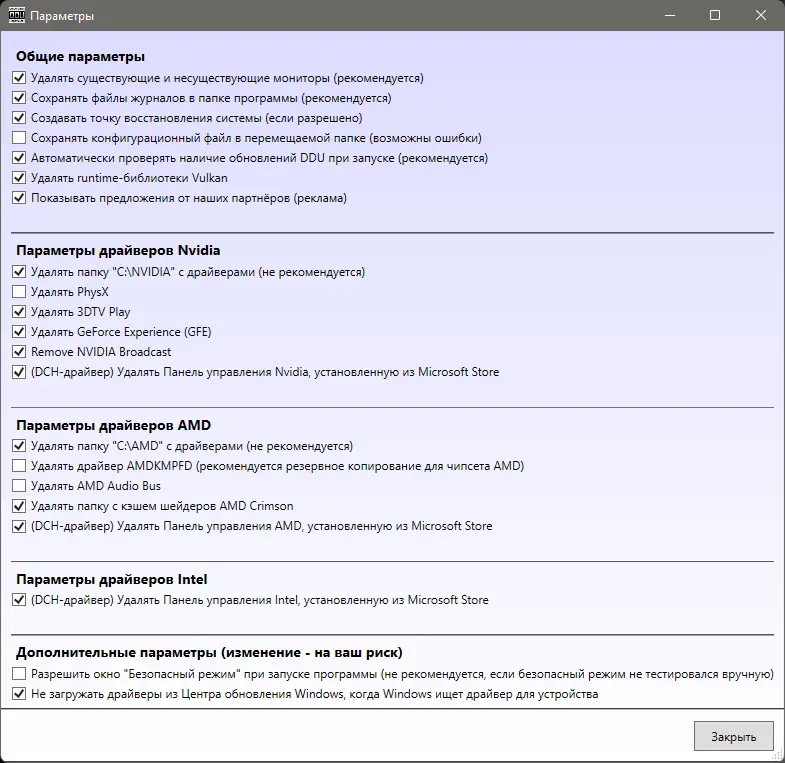Toggle Remove NVIDIA Broadcast checkbox
785x763 pixels.
(19, 352)
